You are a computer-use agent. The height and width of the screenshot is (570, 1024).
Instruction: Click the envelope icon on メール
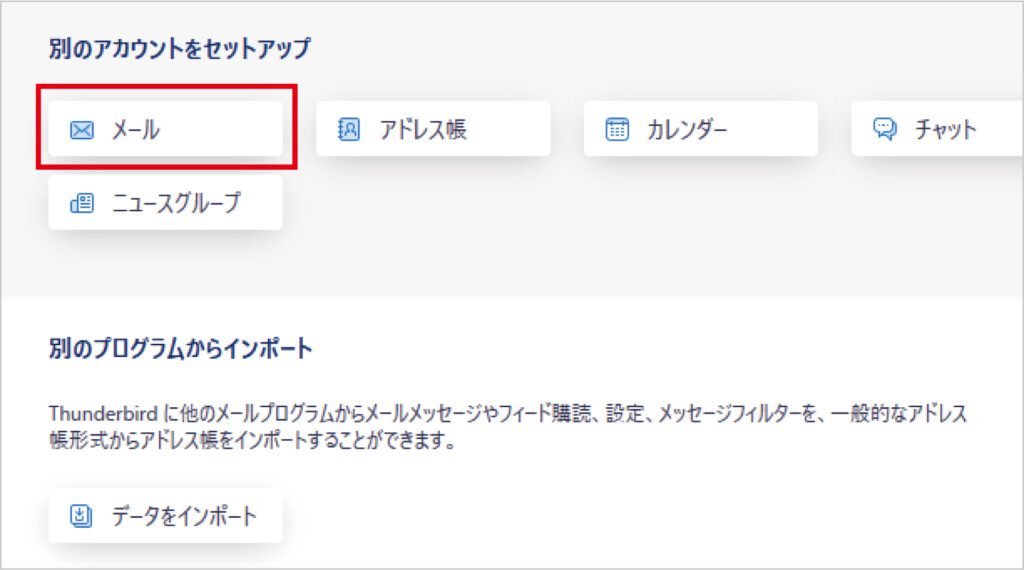(x=82, y=130)
